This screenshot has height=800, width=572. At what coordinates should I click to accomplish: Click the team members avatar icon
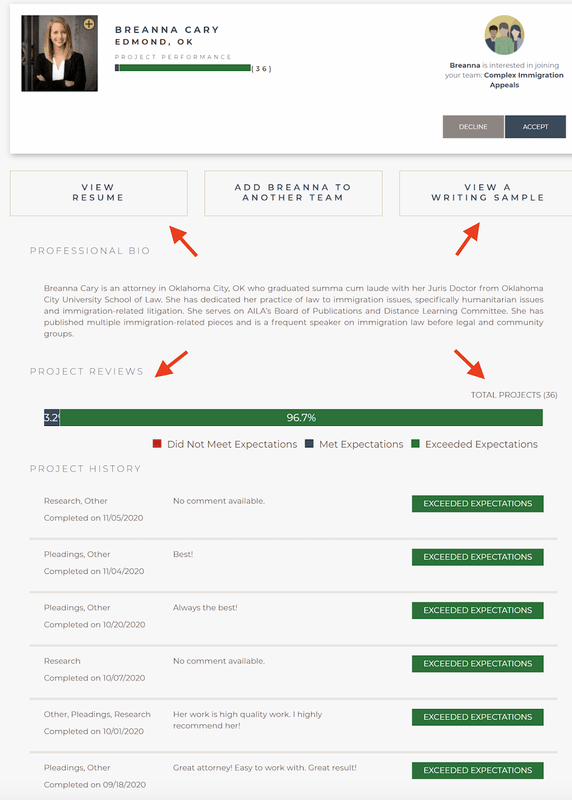(x=504, y=35)
